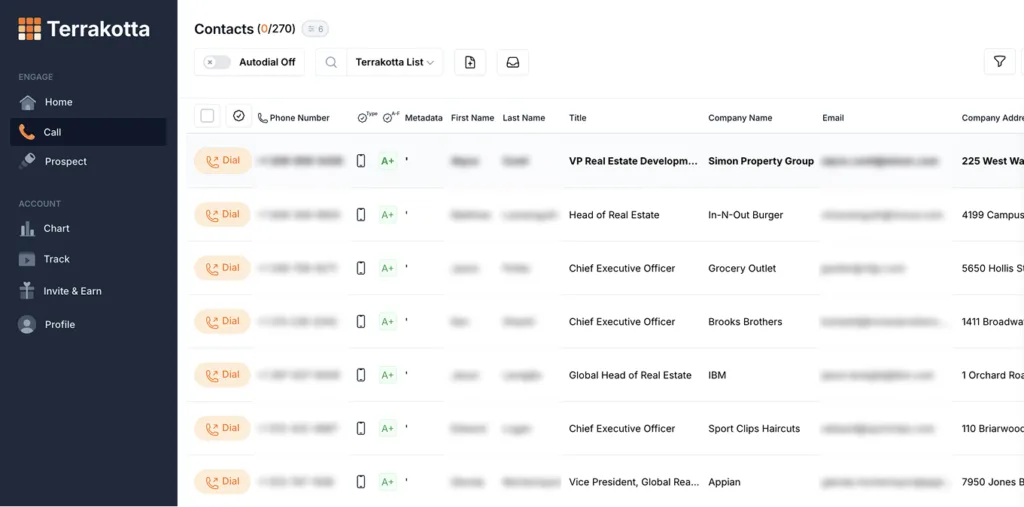Select the Appian company cell
Viewport: 1024px width, 507px height.
[724, 483]
